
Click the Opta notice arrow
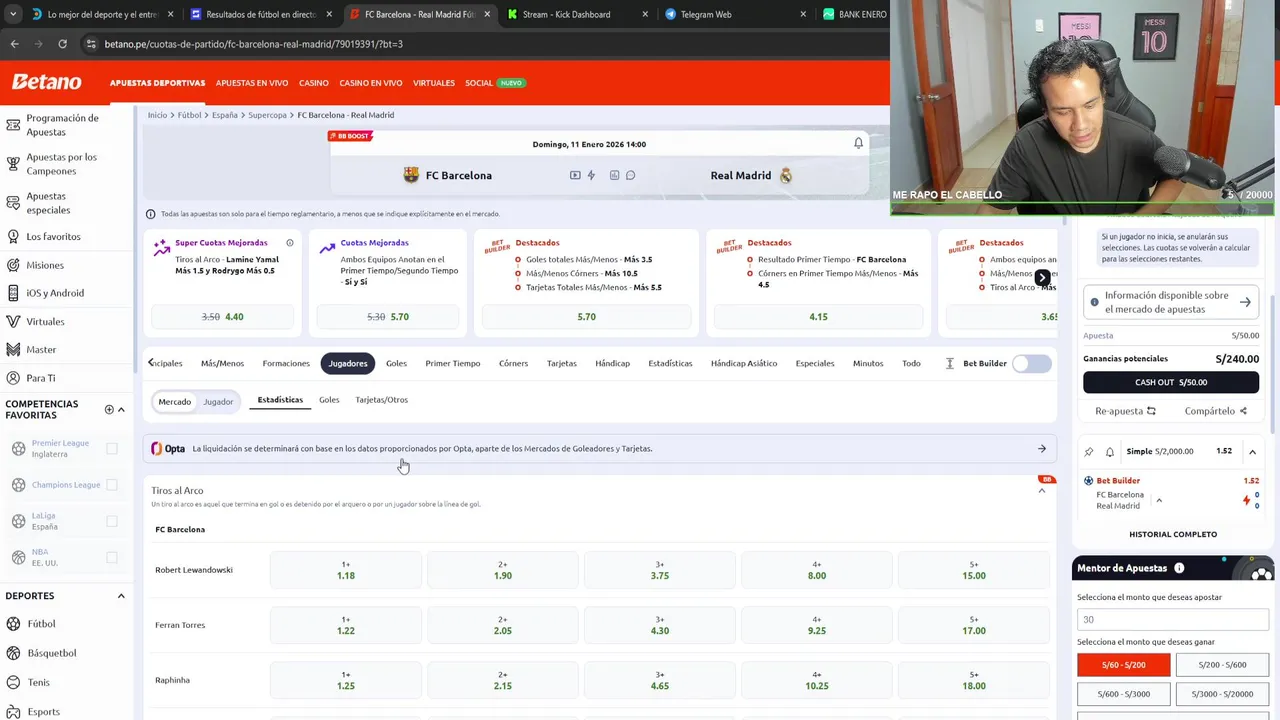[1042, 449]
